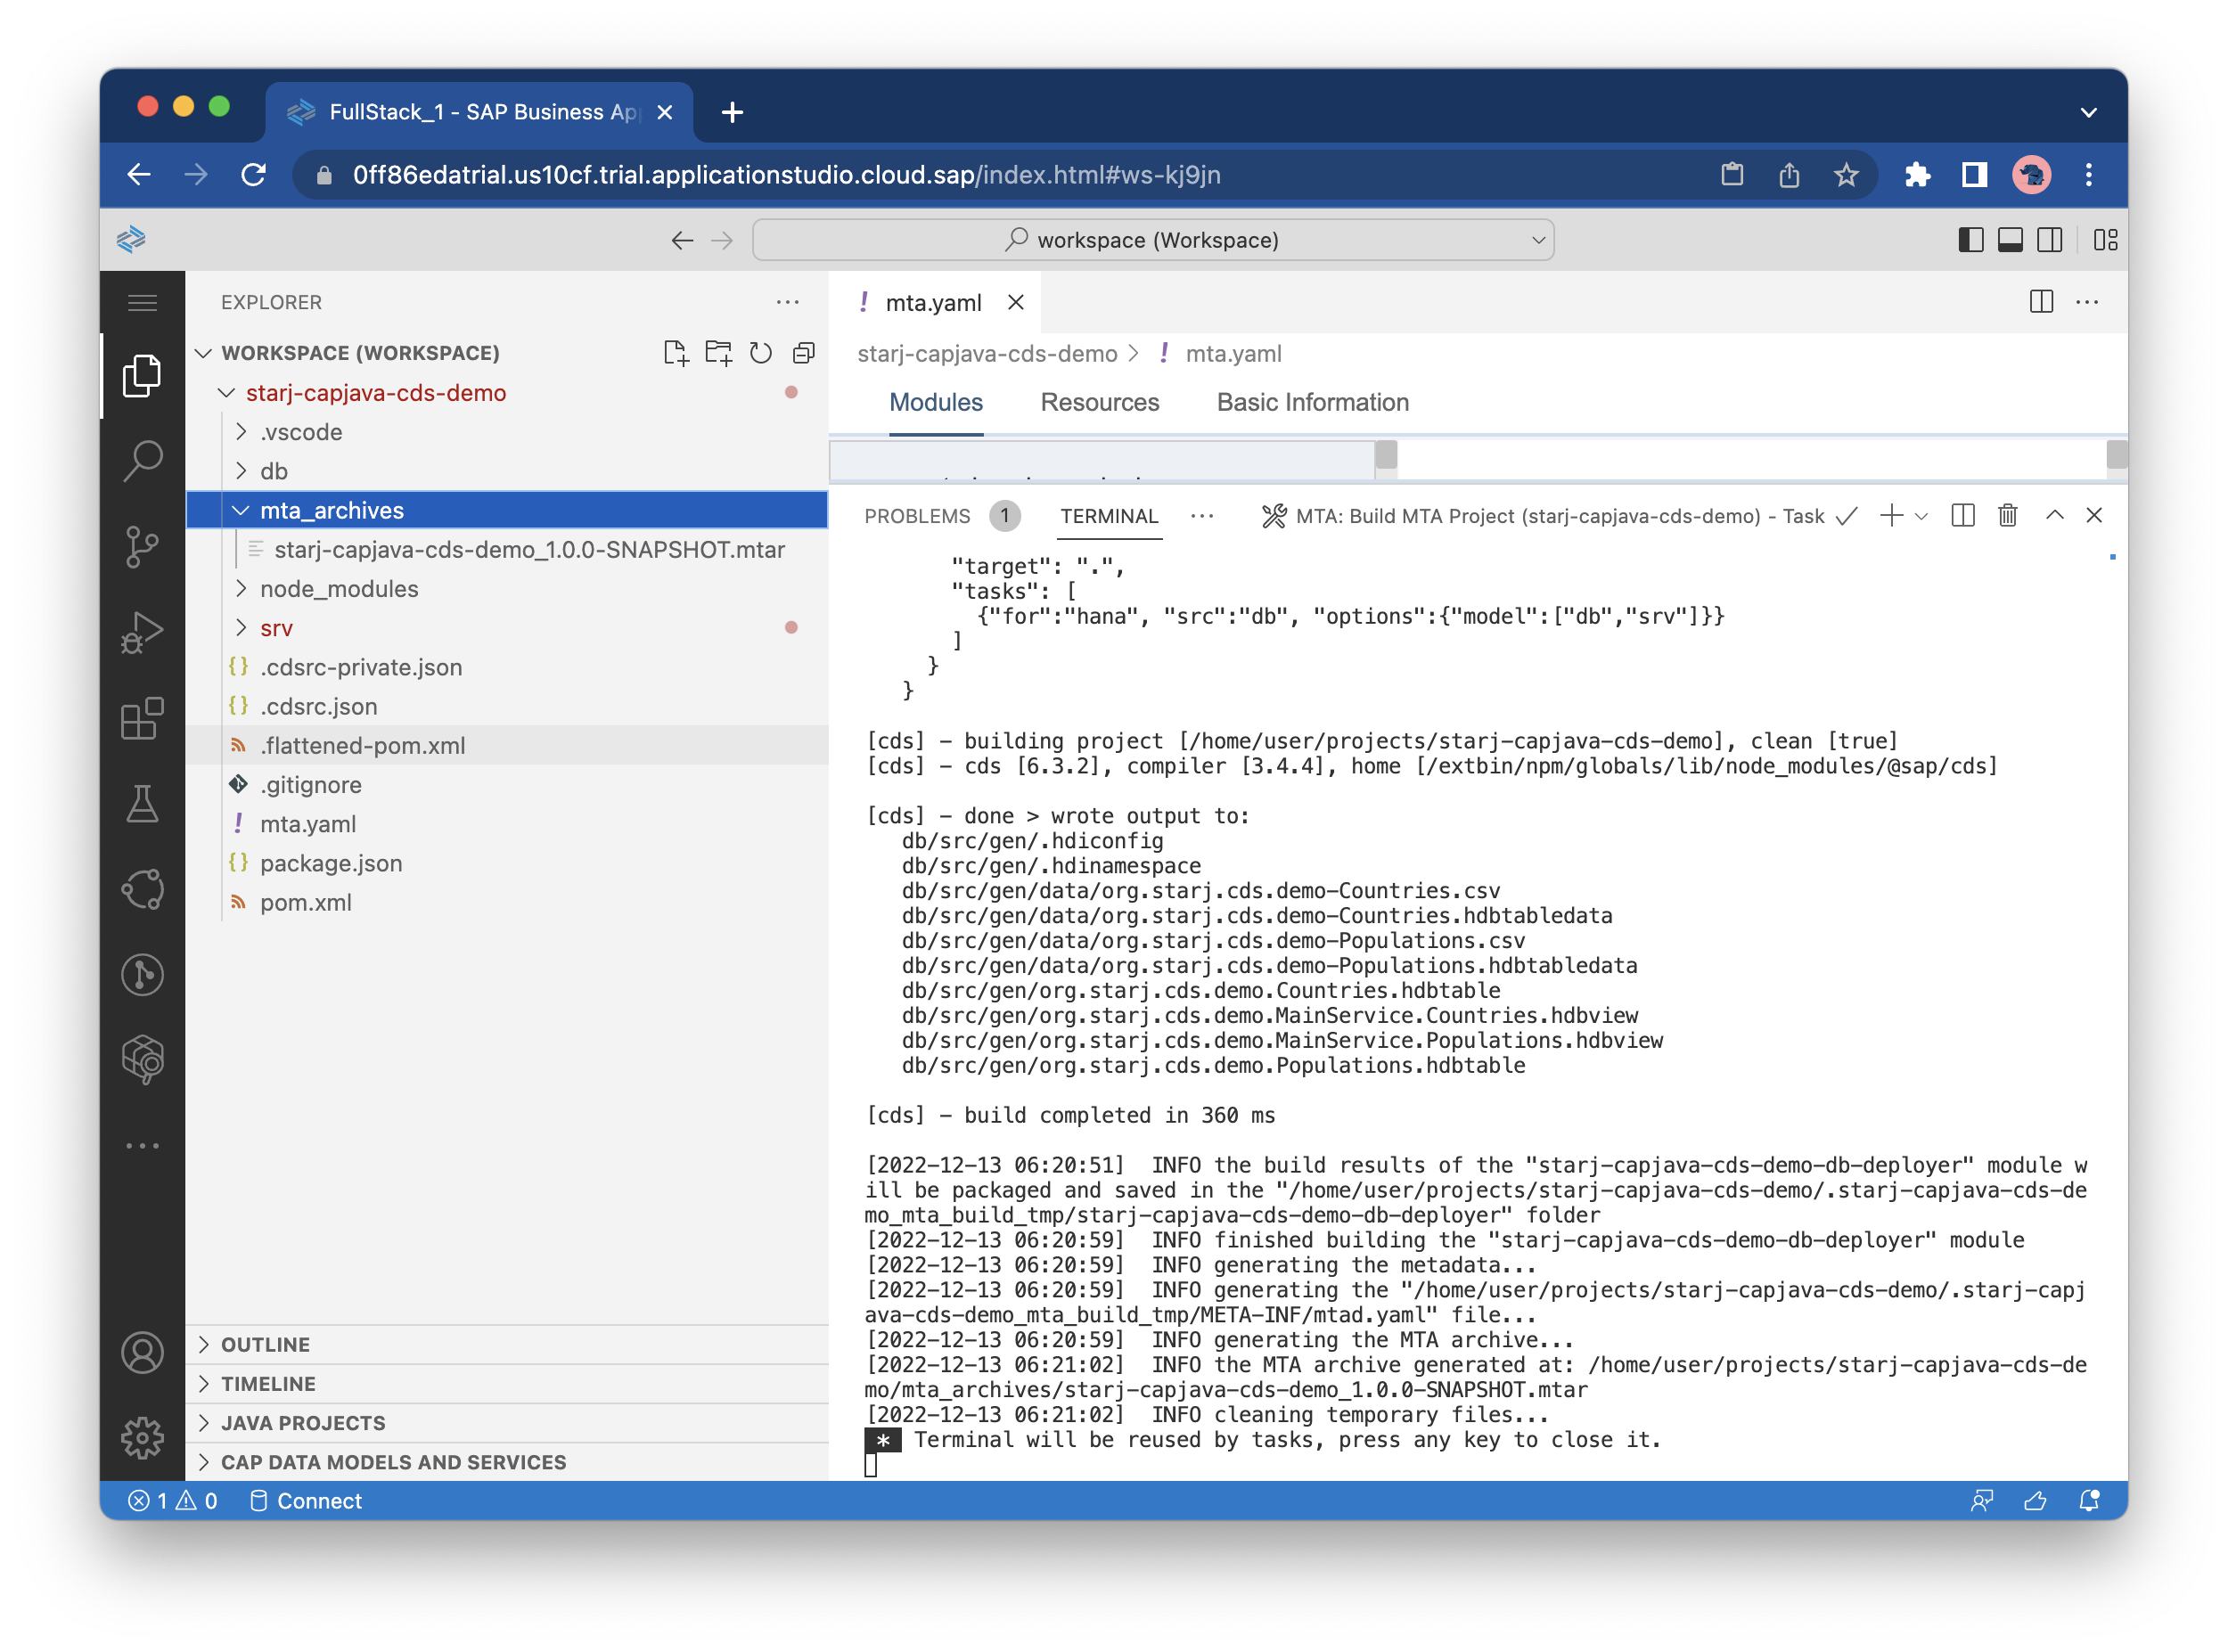Switch to the PROBLEMS panel tab
2228x1652 pixels.
click(916, 516)
